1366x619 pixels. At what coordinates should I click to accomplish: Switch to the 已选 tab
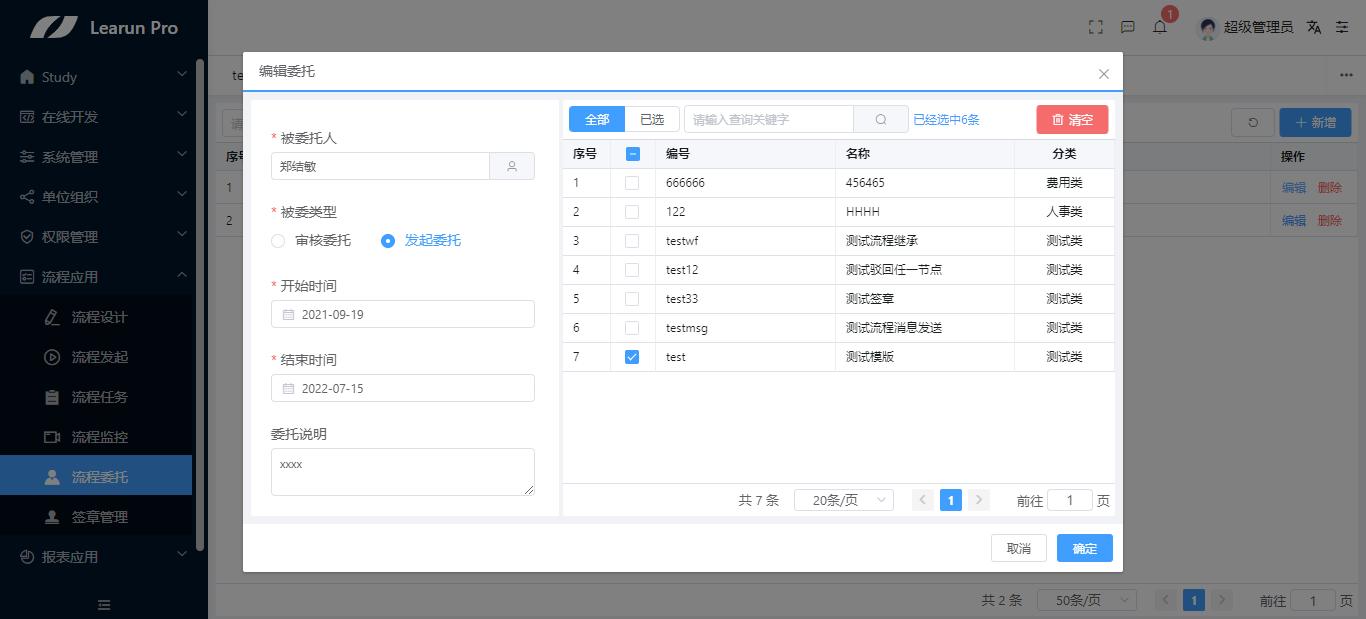pos(651,118)
